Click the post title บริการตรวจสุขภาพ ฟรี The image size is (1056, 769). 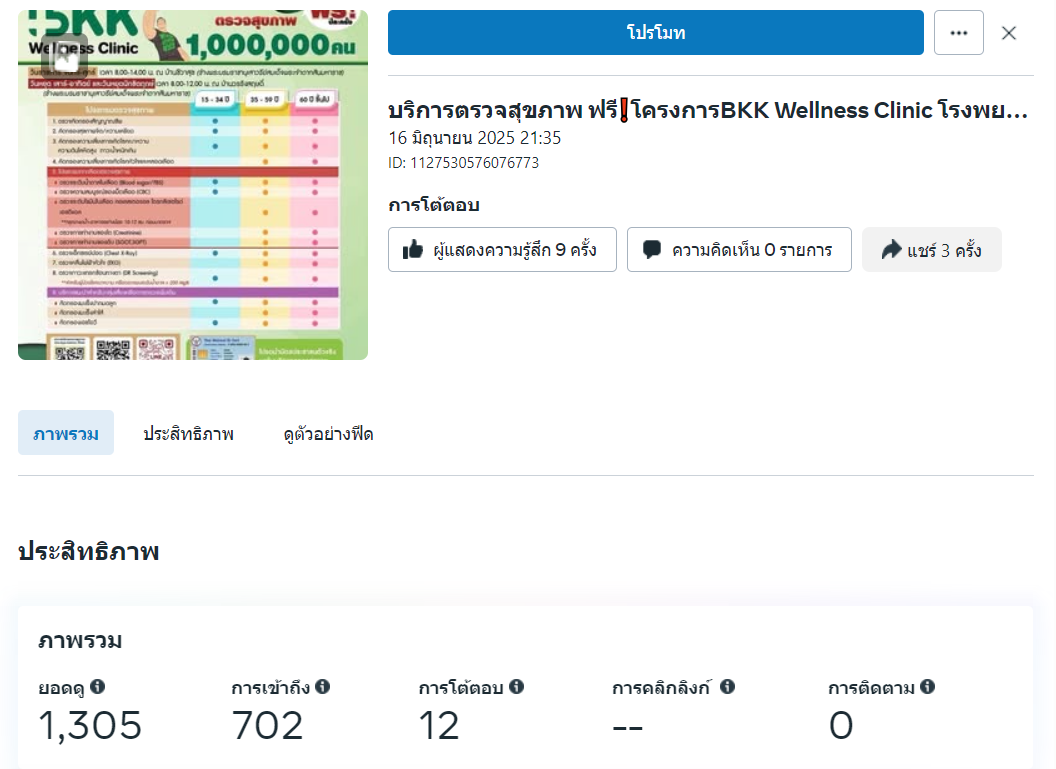(708, 110)
